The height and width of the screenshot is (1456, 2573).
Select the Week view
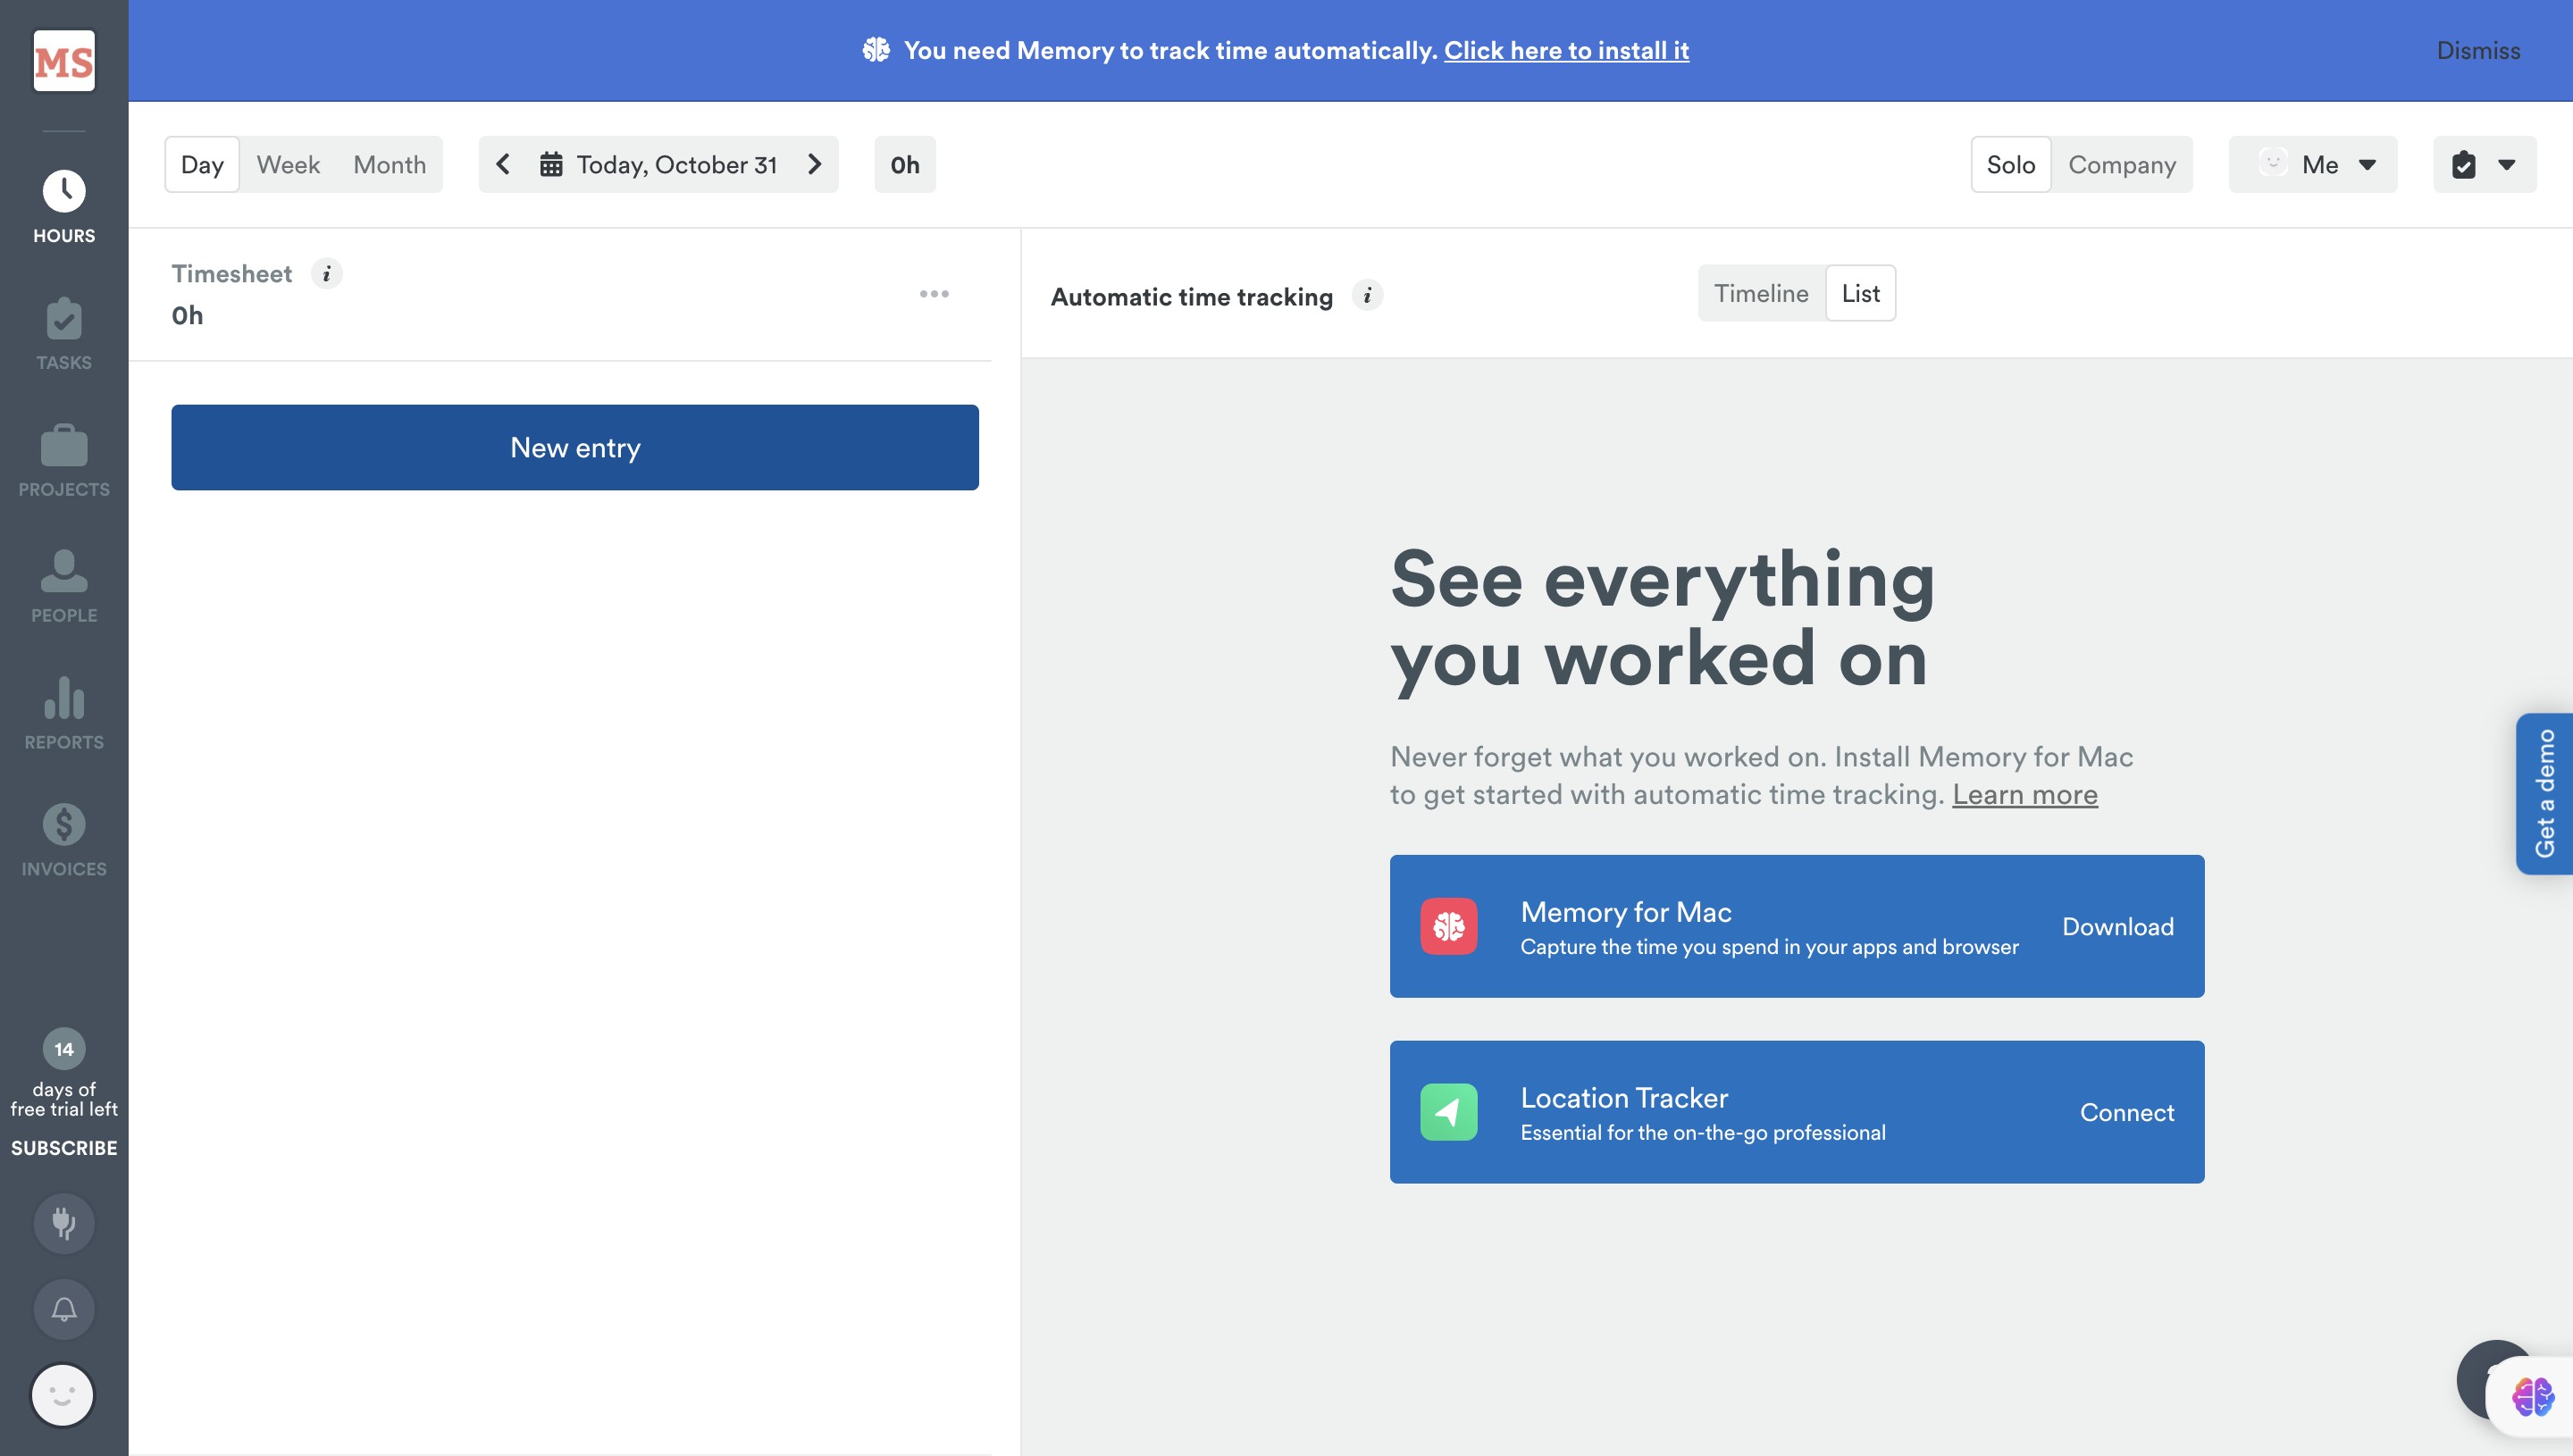288,165
